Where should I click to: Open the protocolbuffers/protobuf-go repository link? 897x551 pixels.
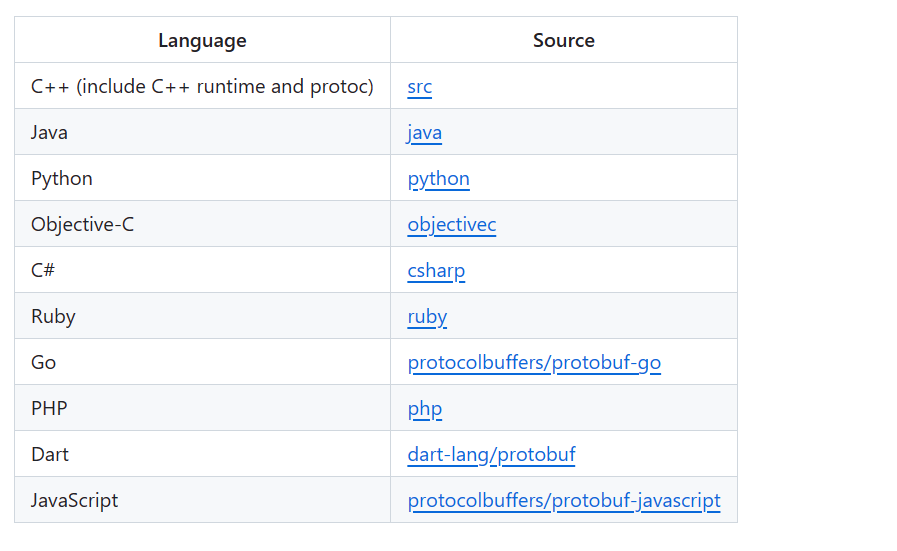[x=534, y=363]
